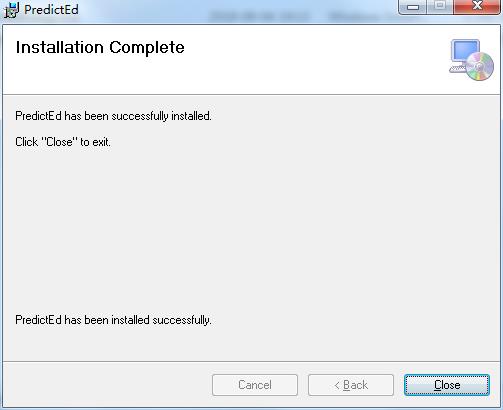Screen dimensions: 503x410
Task: Click the blue monitor in banner graphic
Action: pyautogui.click(x=465, y=51)
